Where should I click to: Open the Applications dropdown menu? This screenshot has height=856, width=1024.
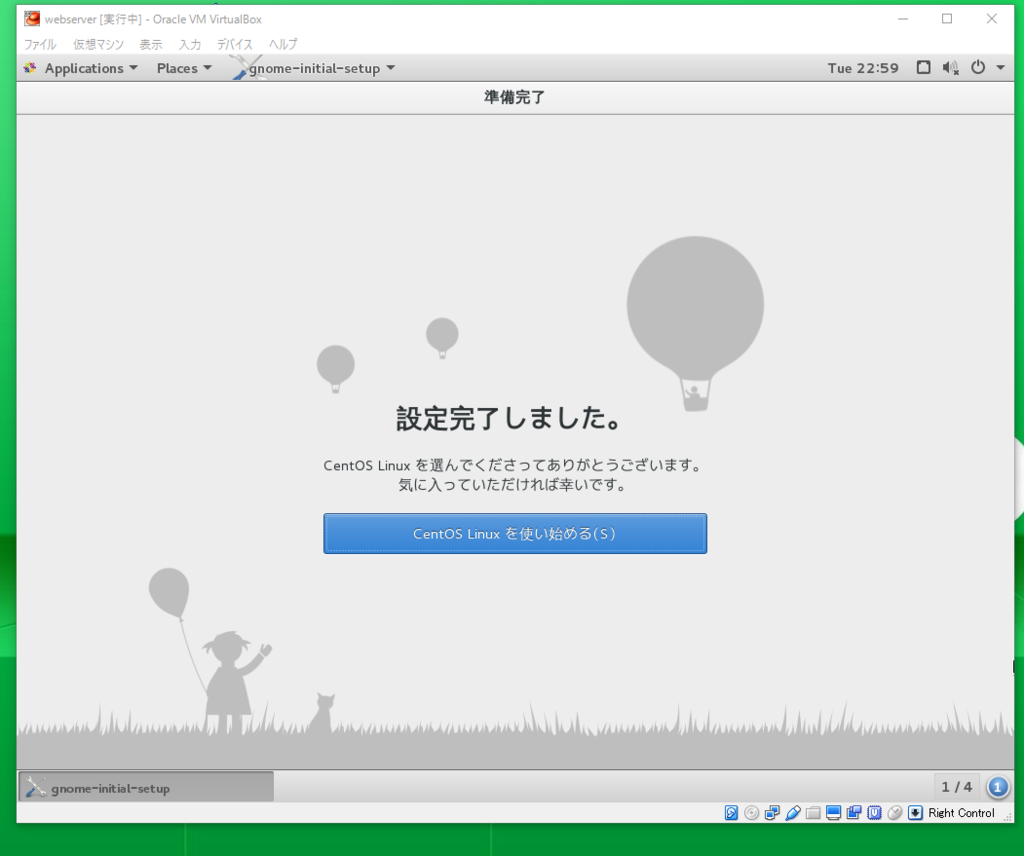(91, 68)
